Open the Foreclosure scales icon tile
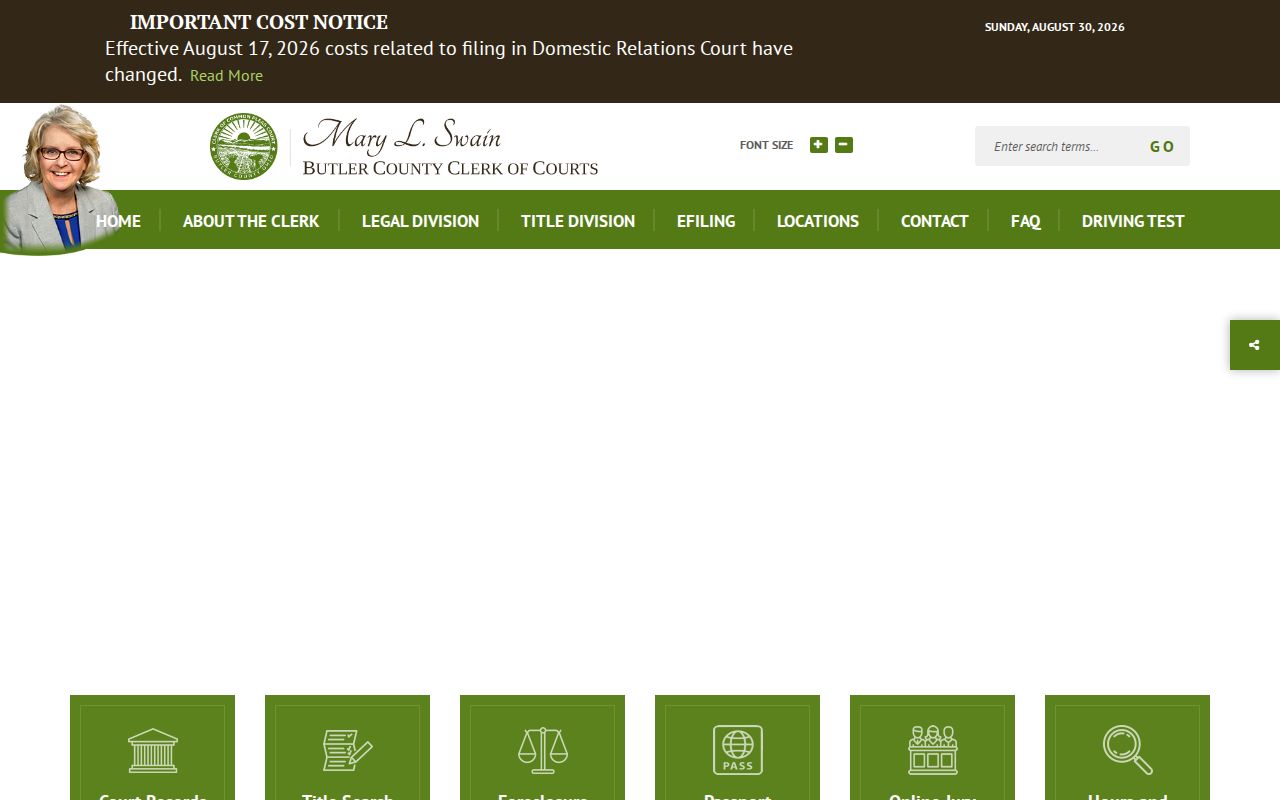The width and height of the screenshot is (1280, 800). tap(542, 748)
